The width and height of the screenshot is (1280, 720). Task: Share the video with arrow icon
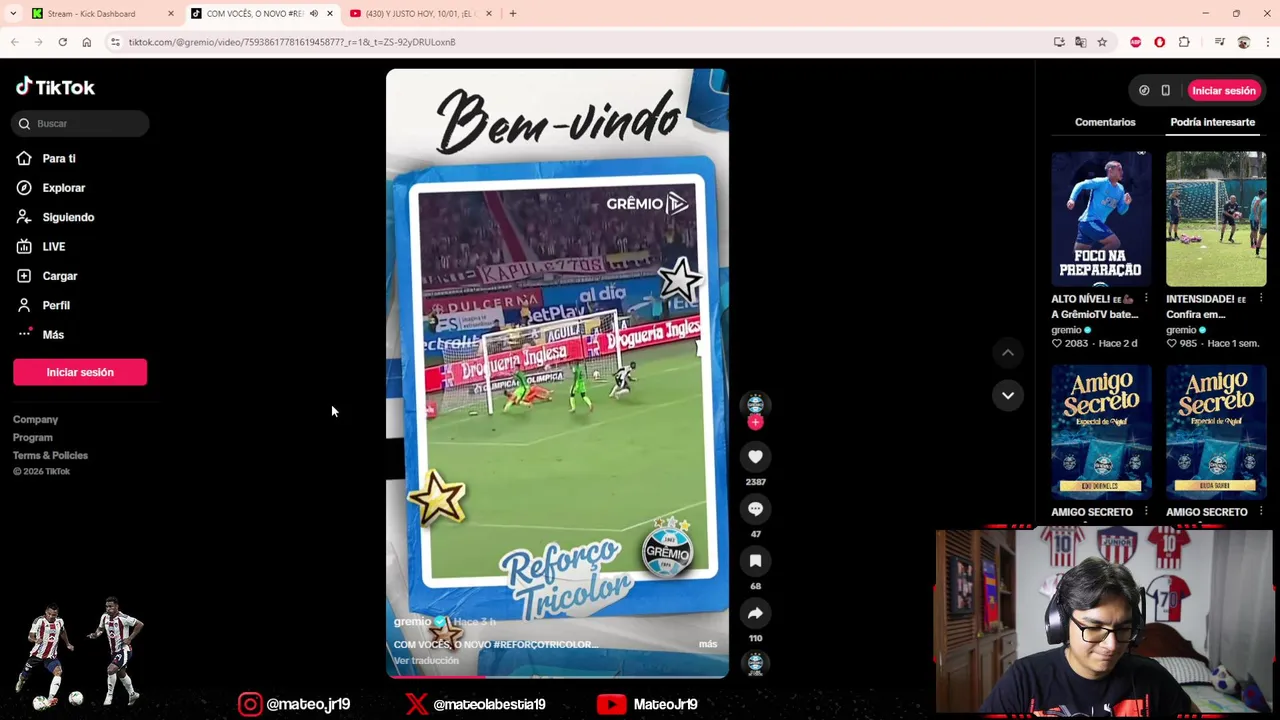[x=755, y=613]
